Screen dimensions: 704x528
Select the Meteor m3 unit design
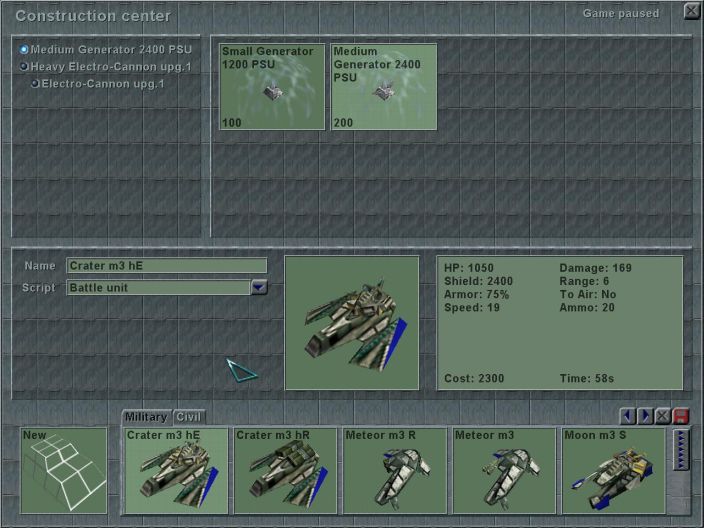pos(504,471)
